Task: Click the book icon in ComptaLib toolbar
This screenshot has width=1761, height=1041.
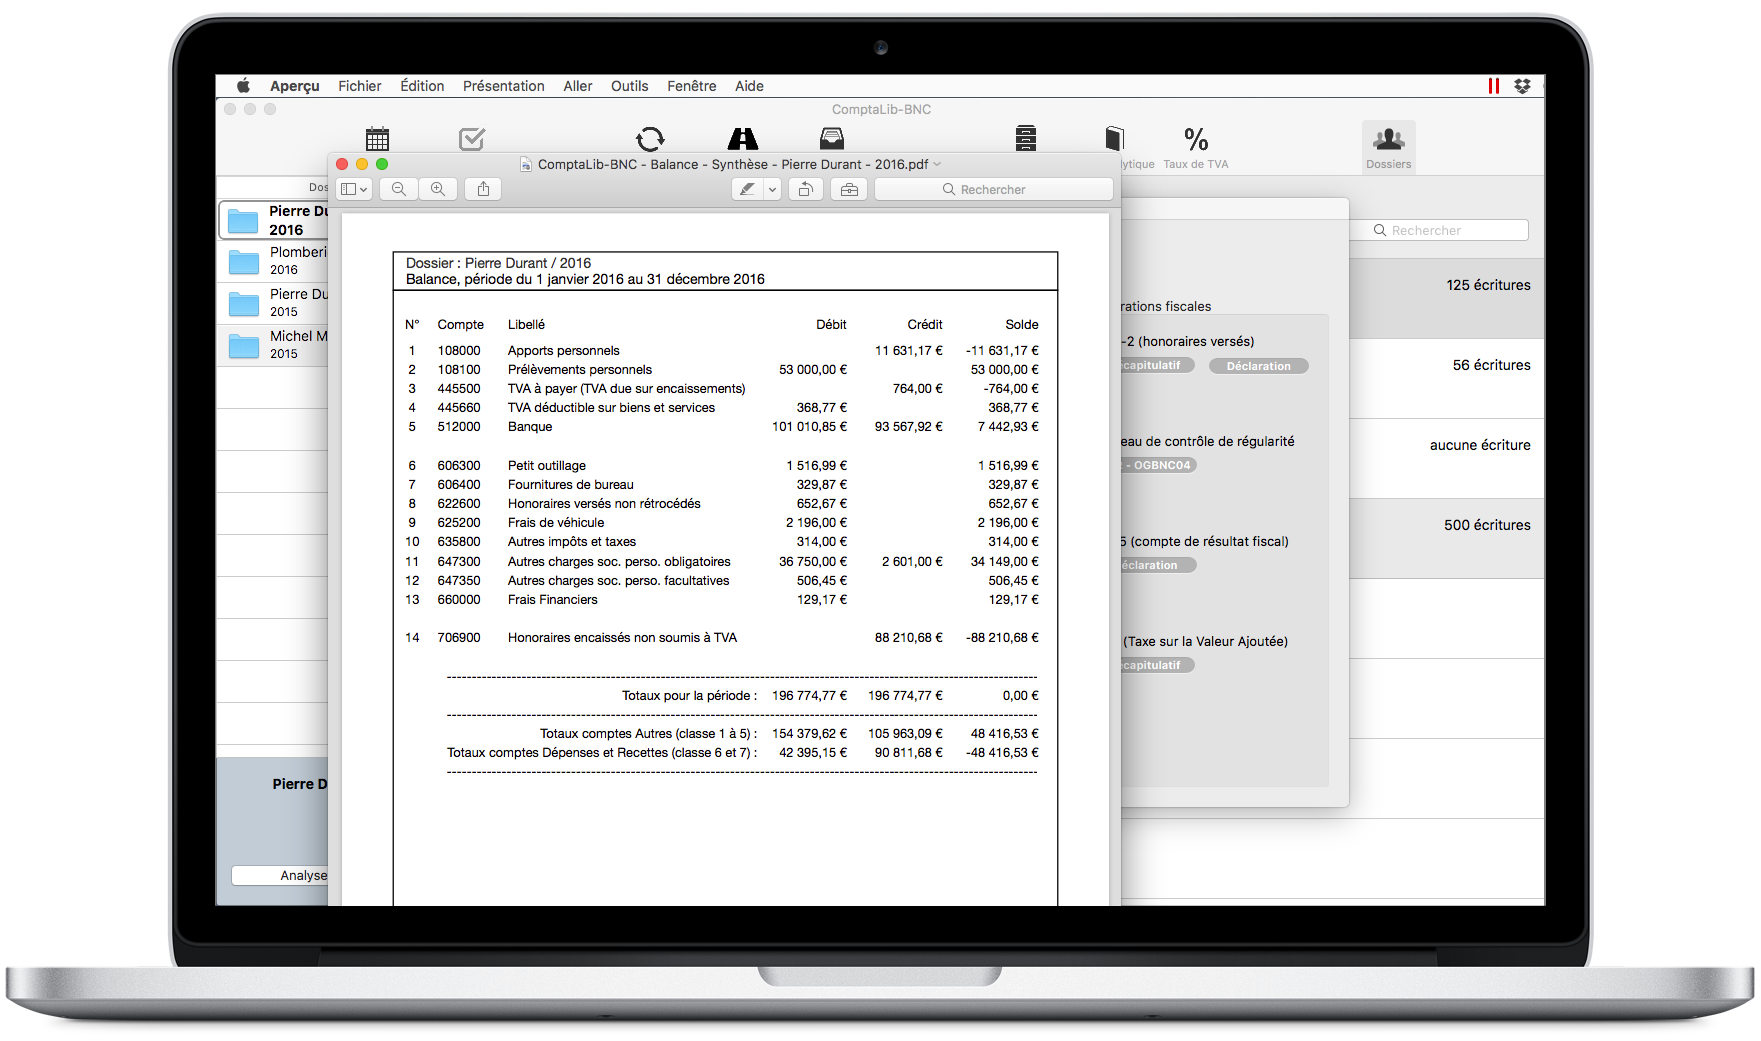Action: (1115, 139)
